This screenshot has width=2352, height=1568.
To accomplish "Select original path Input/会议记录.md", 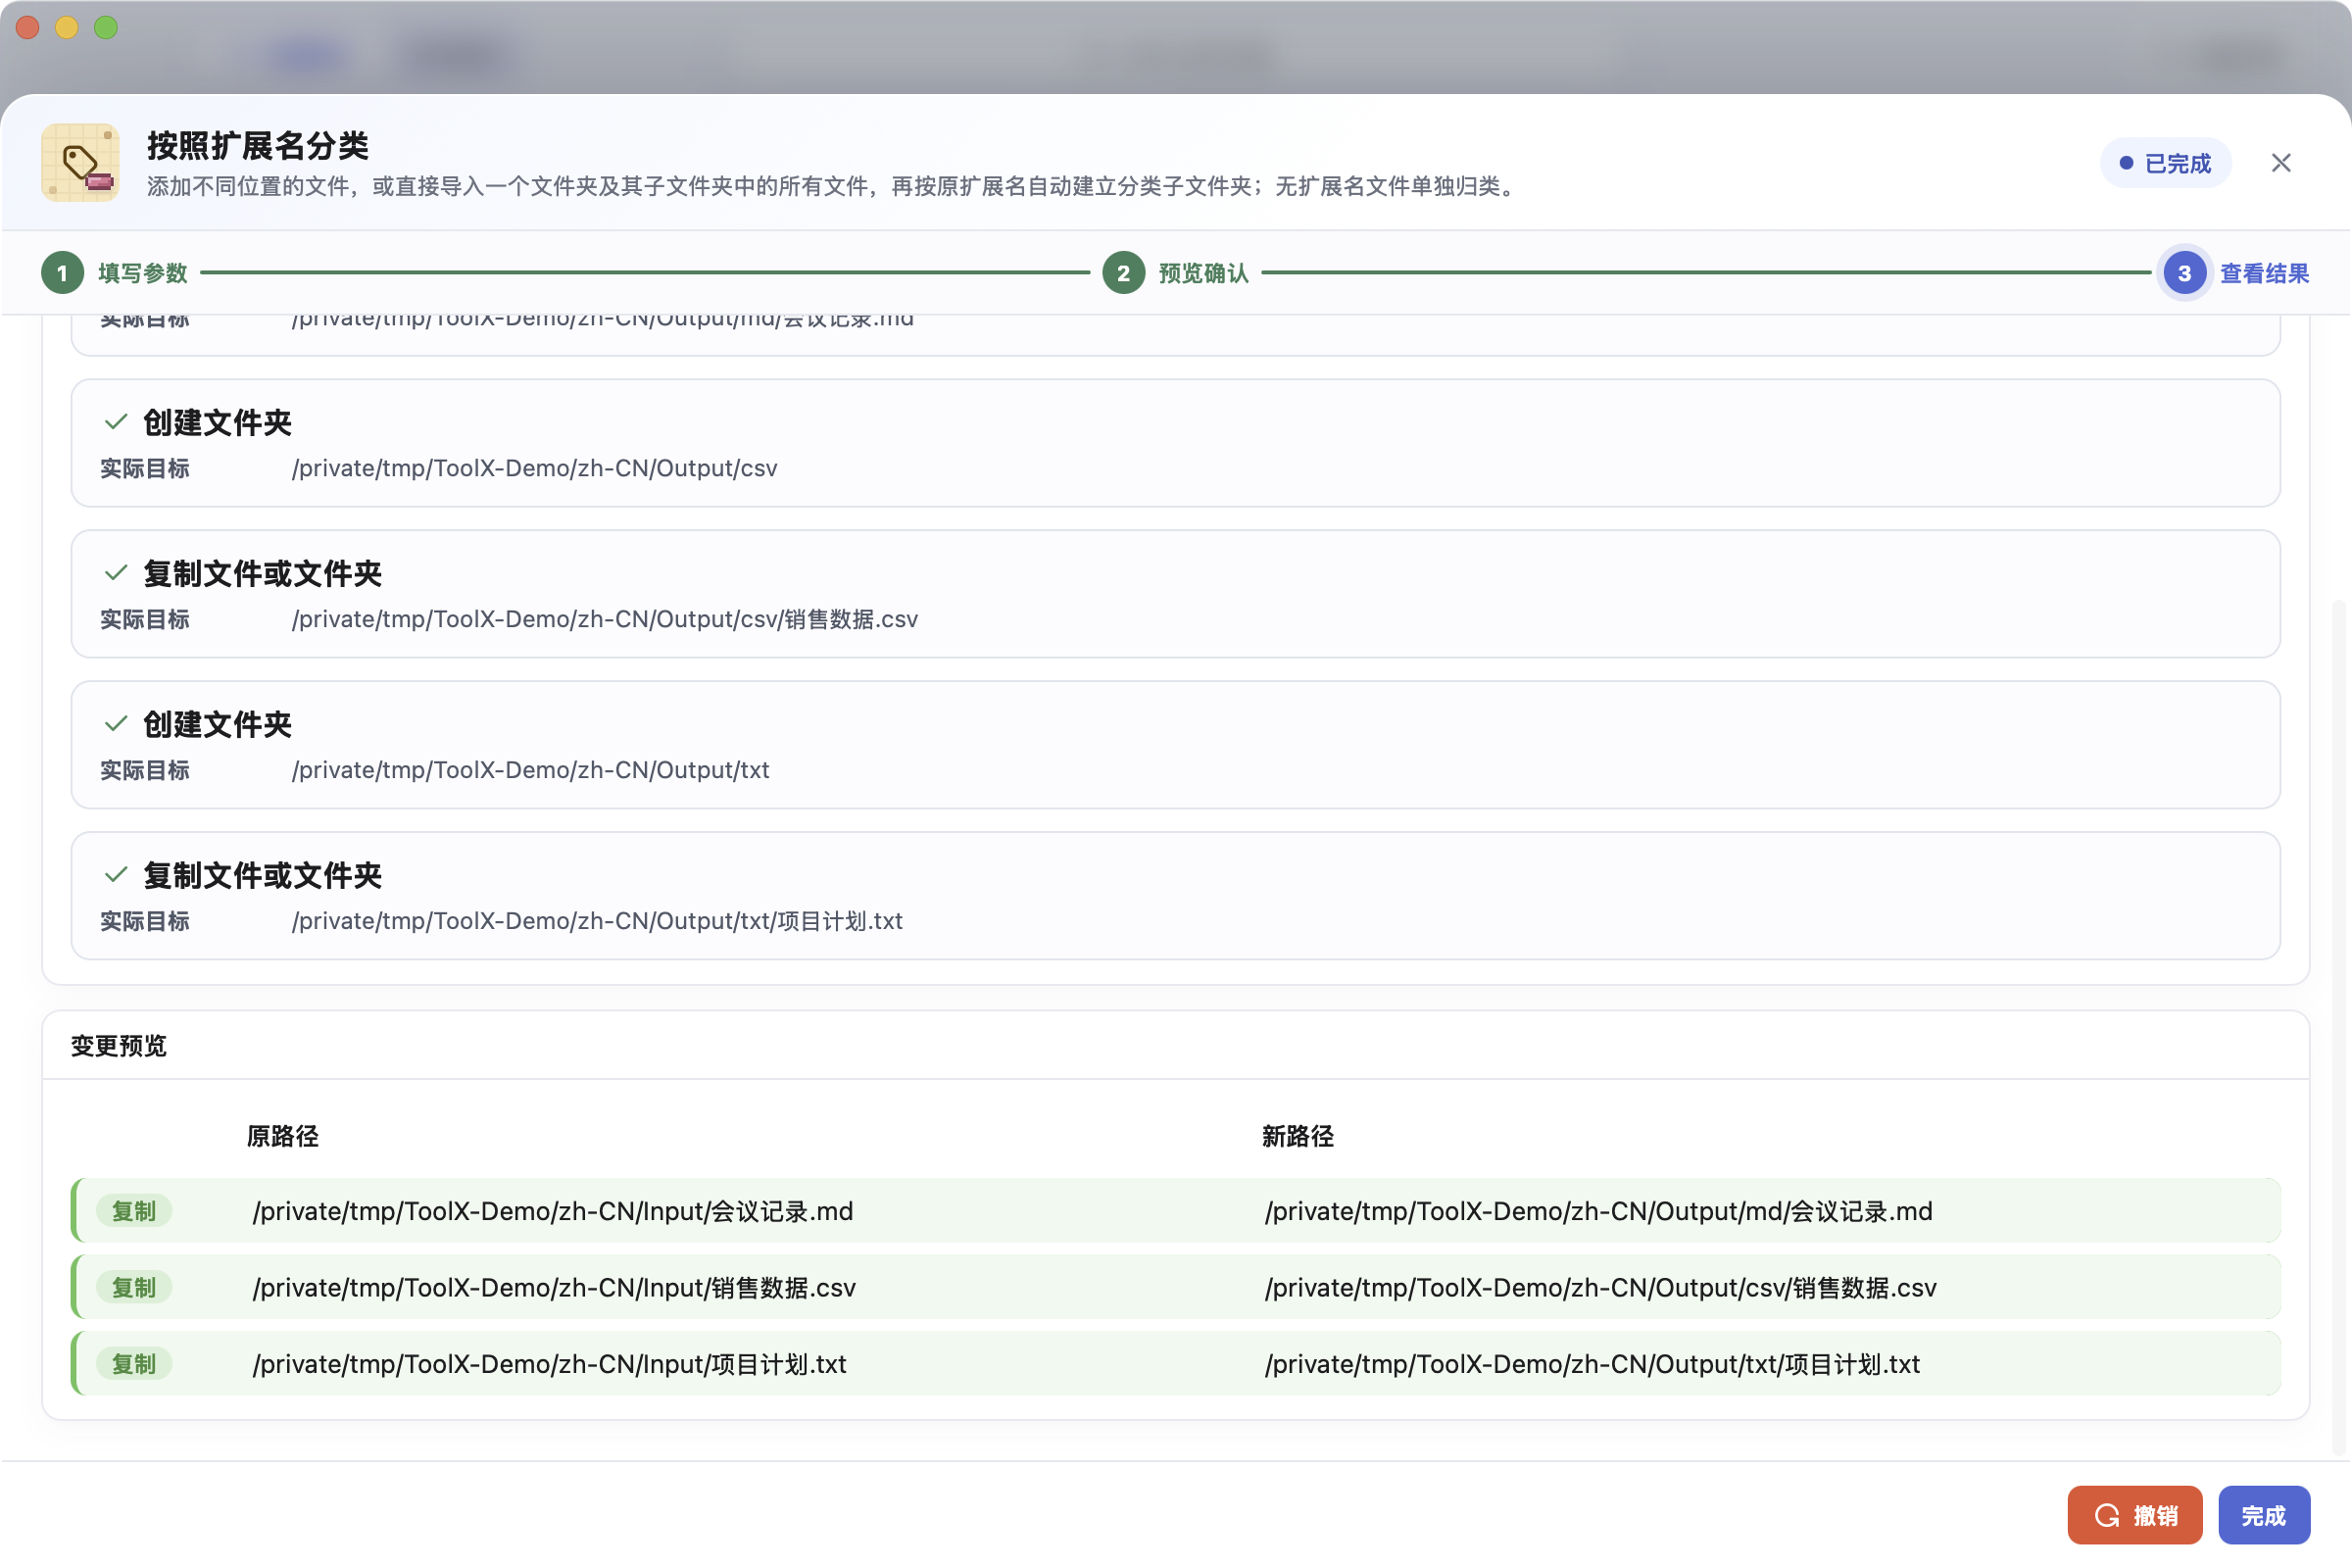I will coord(553,1211).
